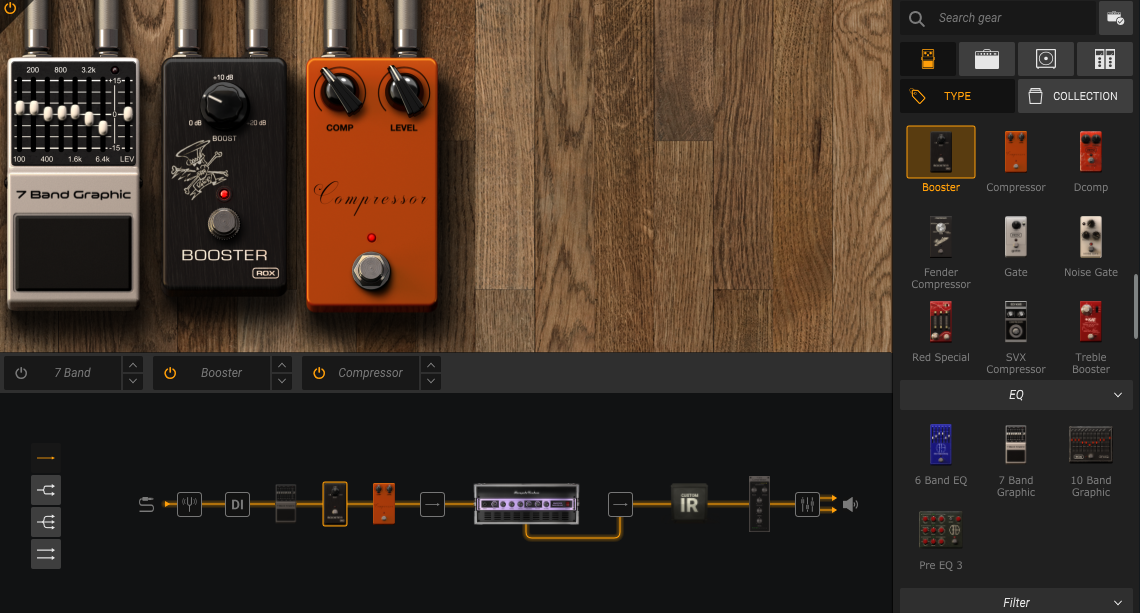The image size is (1140, 613).
Task: Open the custom IR block
Action: (x=689, y=503)
